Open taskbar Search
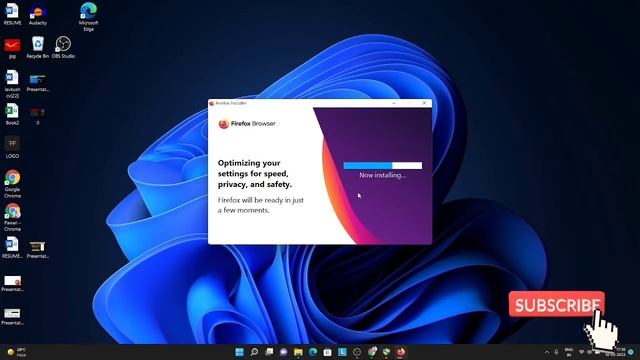The image size is (640, 360). click(254, 352)
